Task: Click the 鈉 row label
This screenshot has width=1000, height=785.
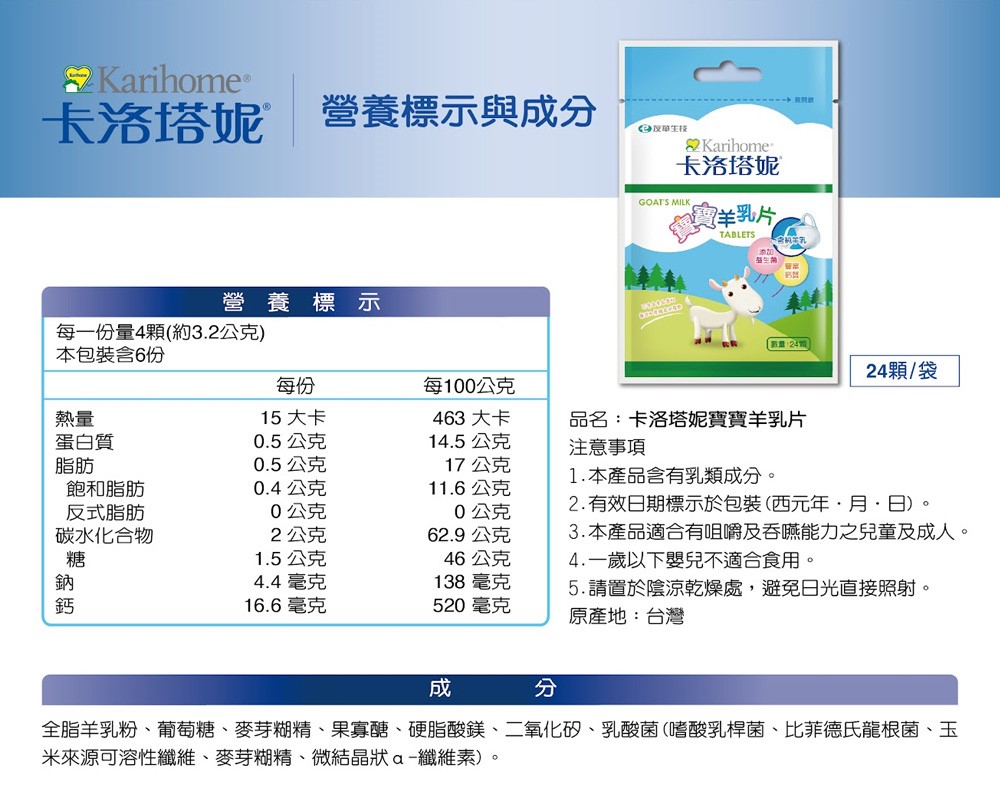Action: click(65, 582)
